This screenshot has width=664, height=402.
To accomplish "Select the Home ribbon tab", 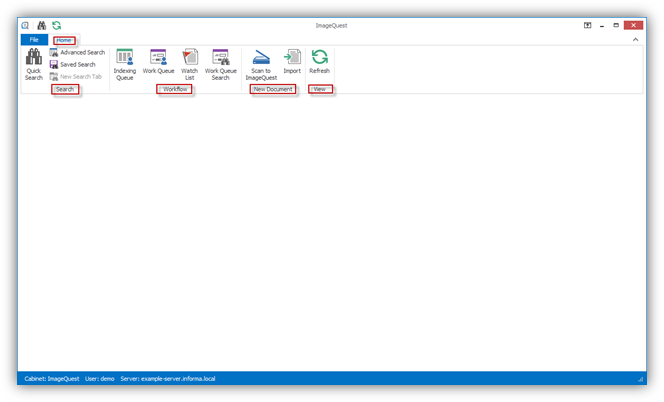I will [64, 40].
